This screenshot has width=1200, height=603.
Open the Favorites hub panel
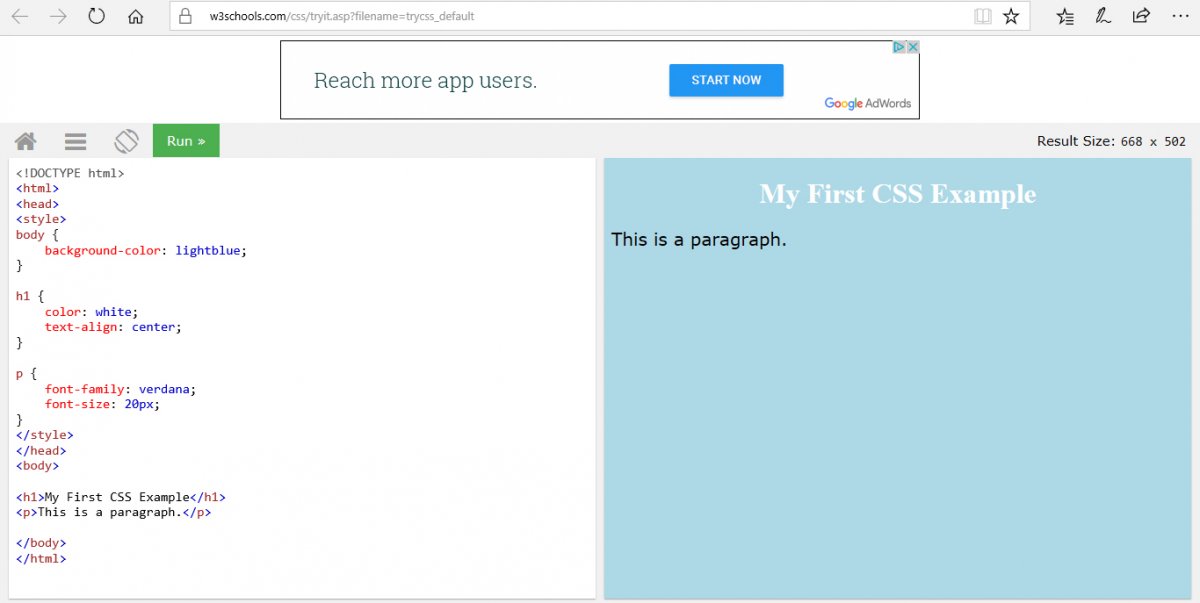tap(1065, 16)
